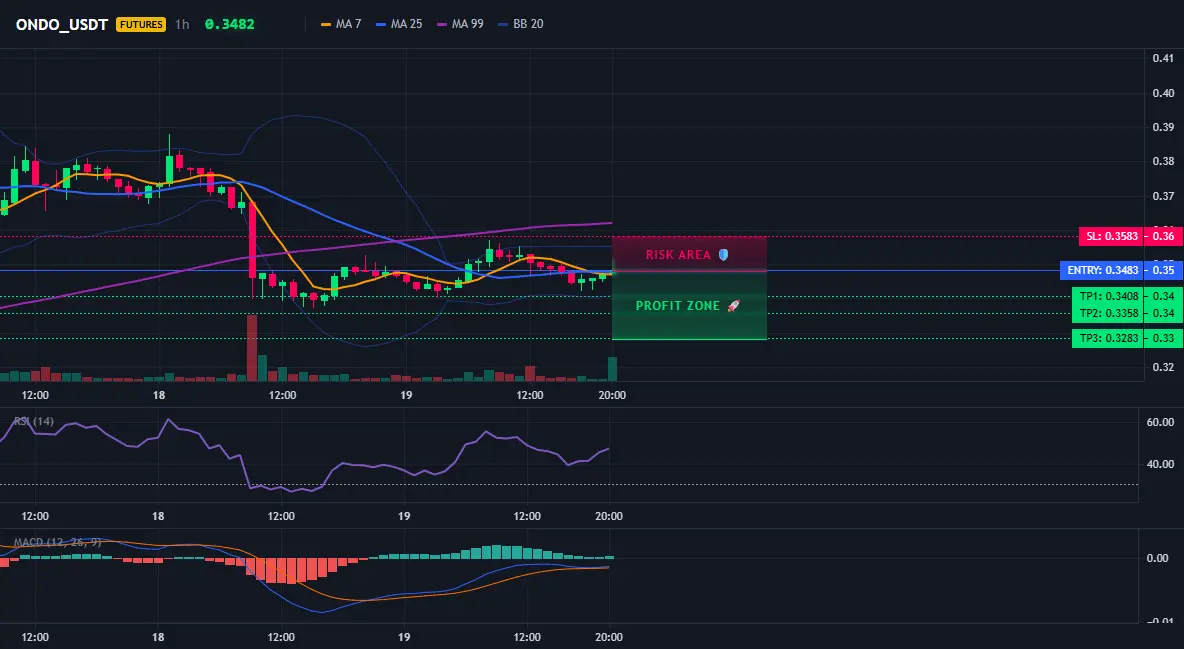Click the ONDO_USDT symbol name

(x=62, y=24)
